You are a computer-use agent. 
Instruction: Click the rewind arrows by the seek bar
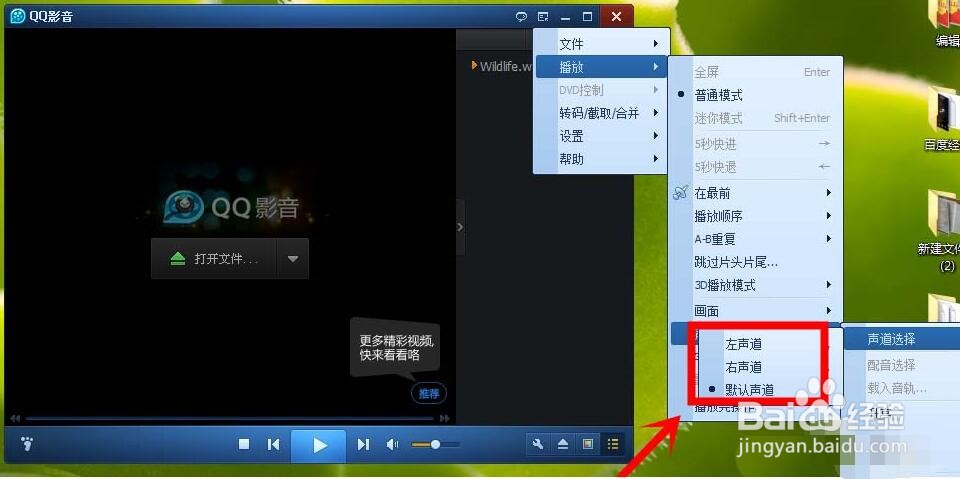[15, 418]
